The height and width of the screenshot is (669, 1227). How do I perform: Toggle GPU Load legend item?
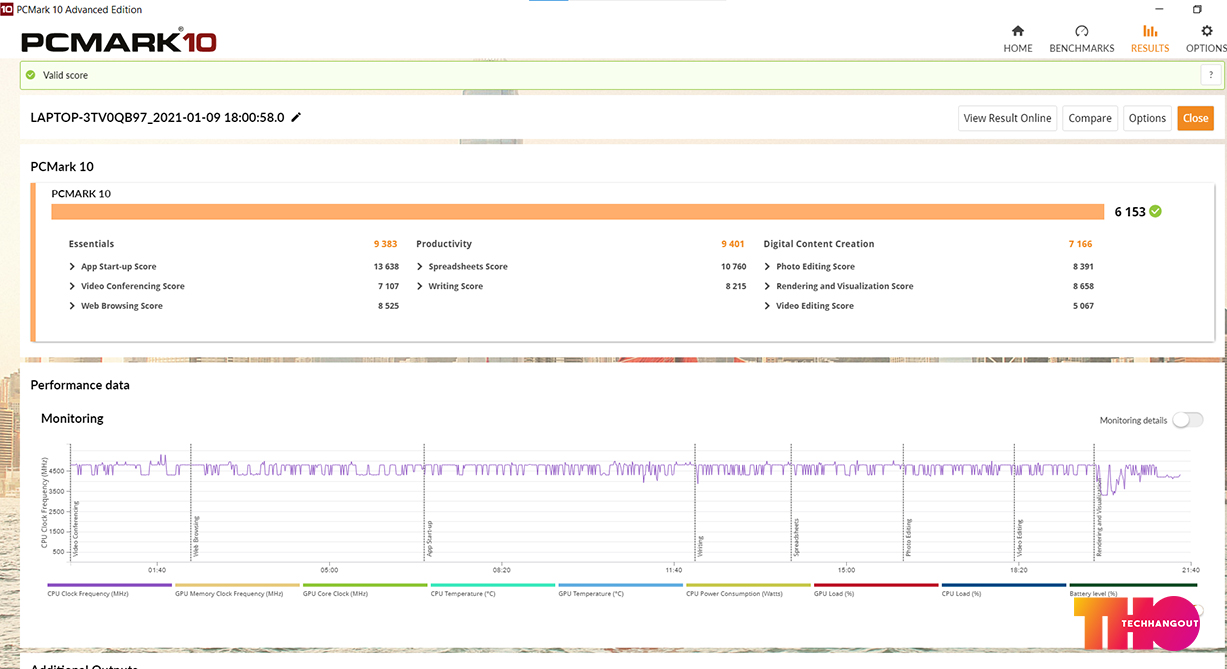click(x=876, y=589)
